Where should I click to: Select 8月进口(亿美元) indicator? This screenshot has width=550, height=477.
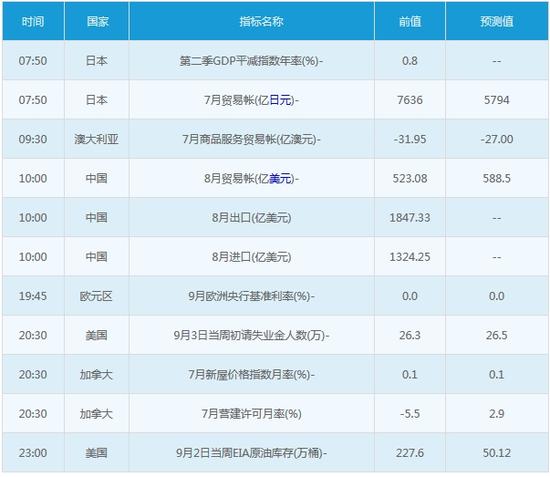click(x=251, y=257)
